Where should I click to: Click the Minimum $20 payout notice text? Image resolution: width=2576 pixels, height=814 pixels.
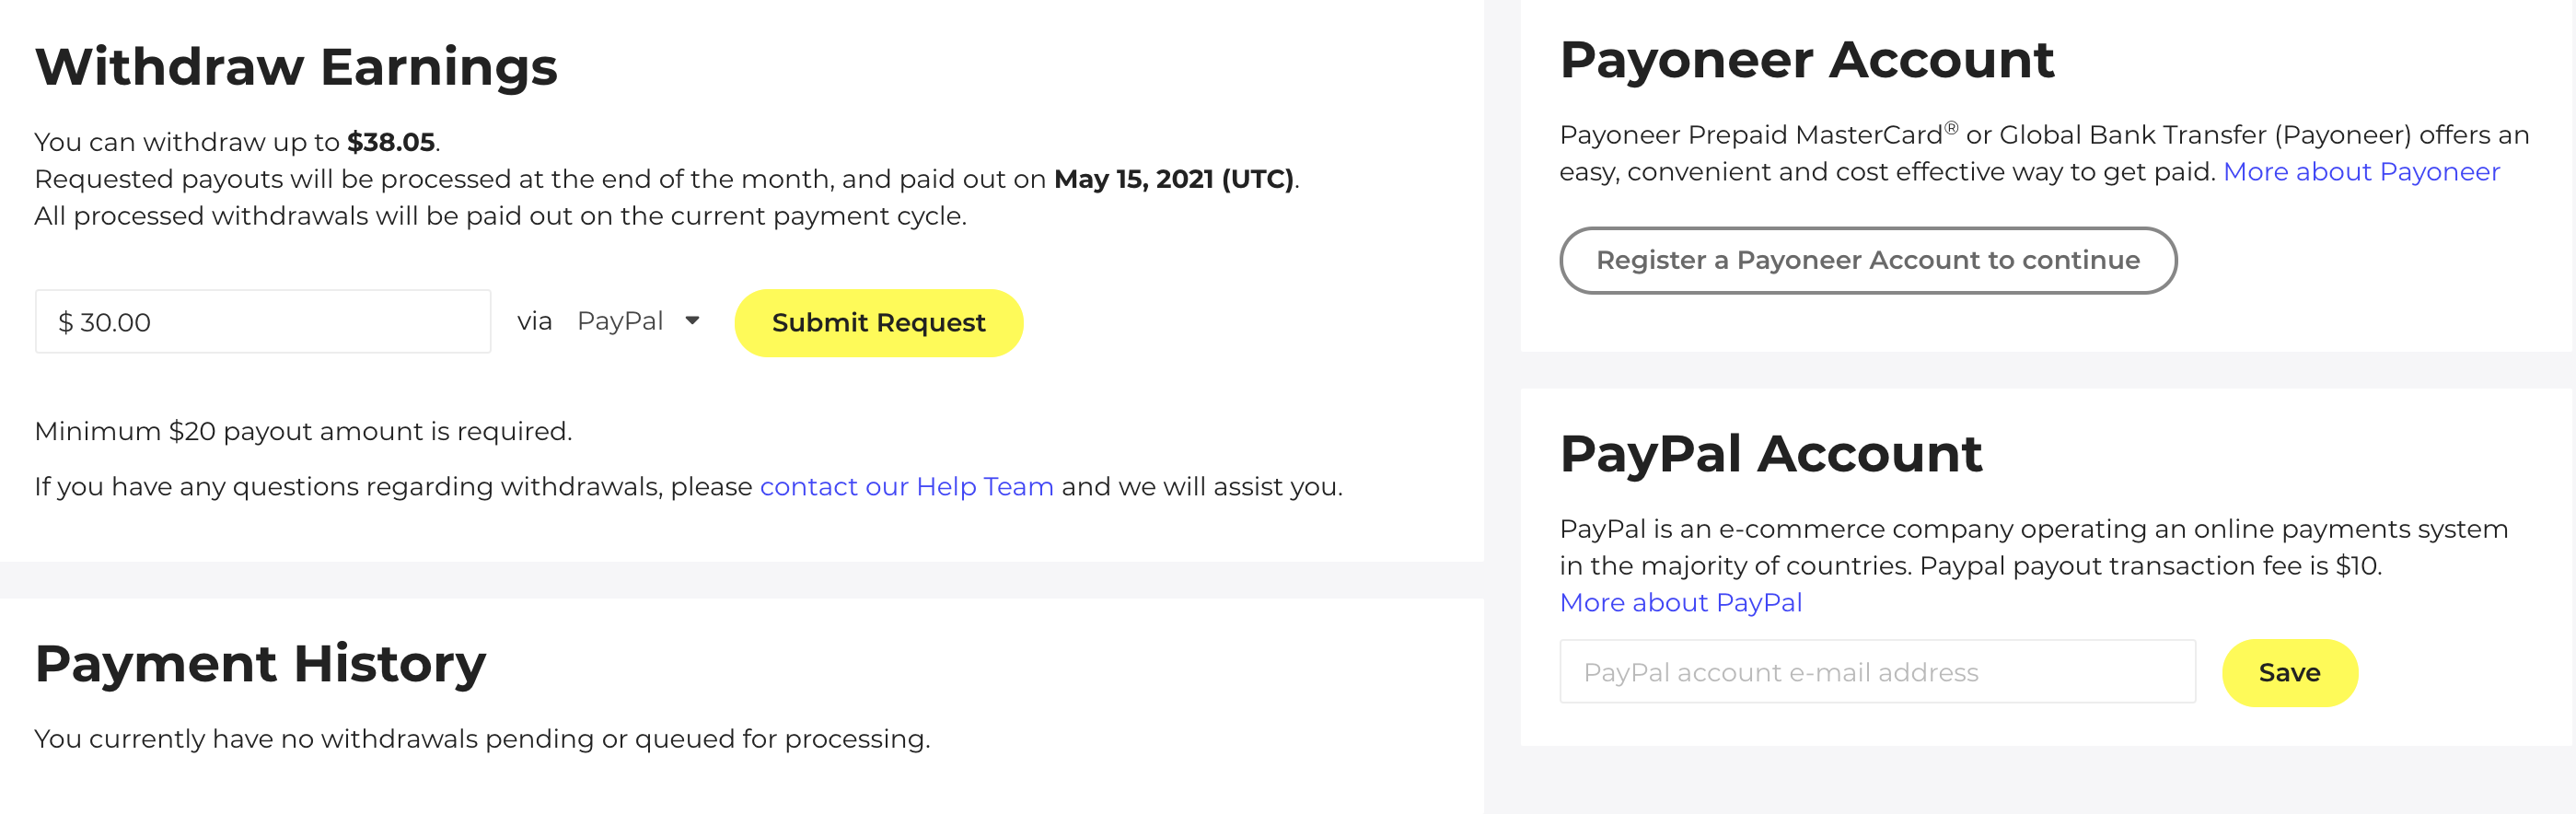[x=303, y=431]
